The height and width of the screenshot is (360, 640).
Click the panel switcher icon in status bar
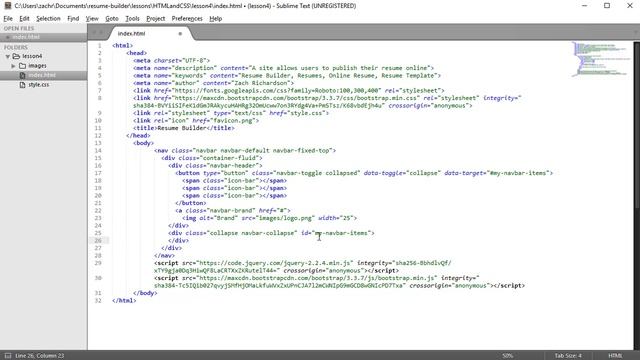[8, 356]
